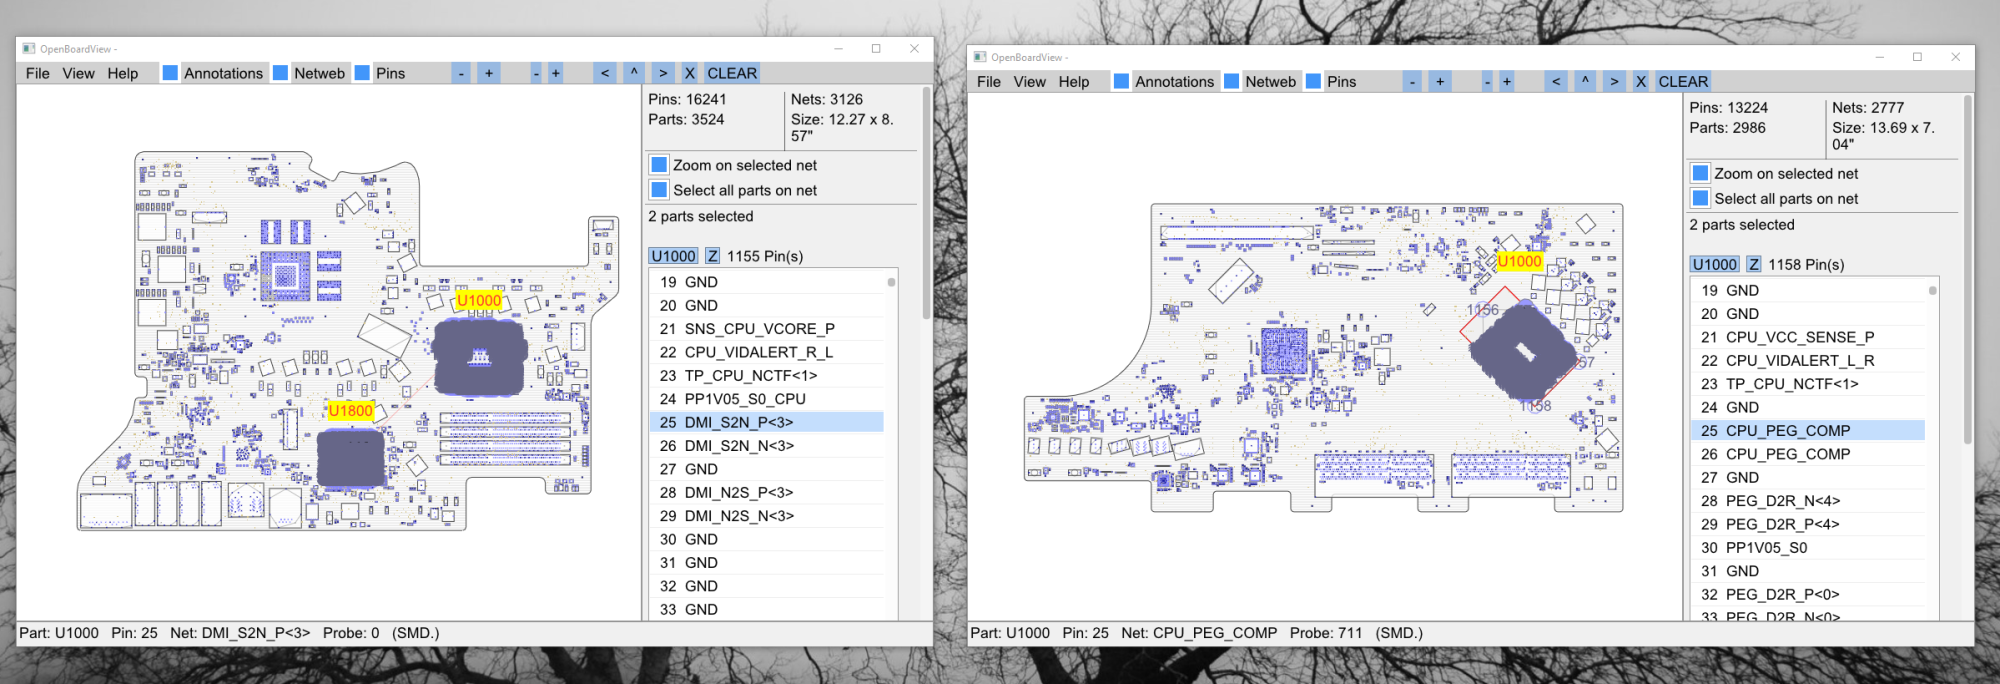Toggle 'Select all parts on net' in right window
The width and height of the screenshot is (2000, 684).
1700,198
